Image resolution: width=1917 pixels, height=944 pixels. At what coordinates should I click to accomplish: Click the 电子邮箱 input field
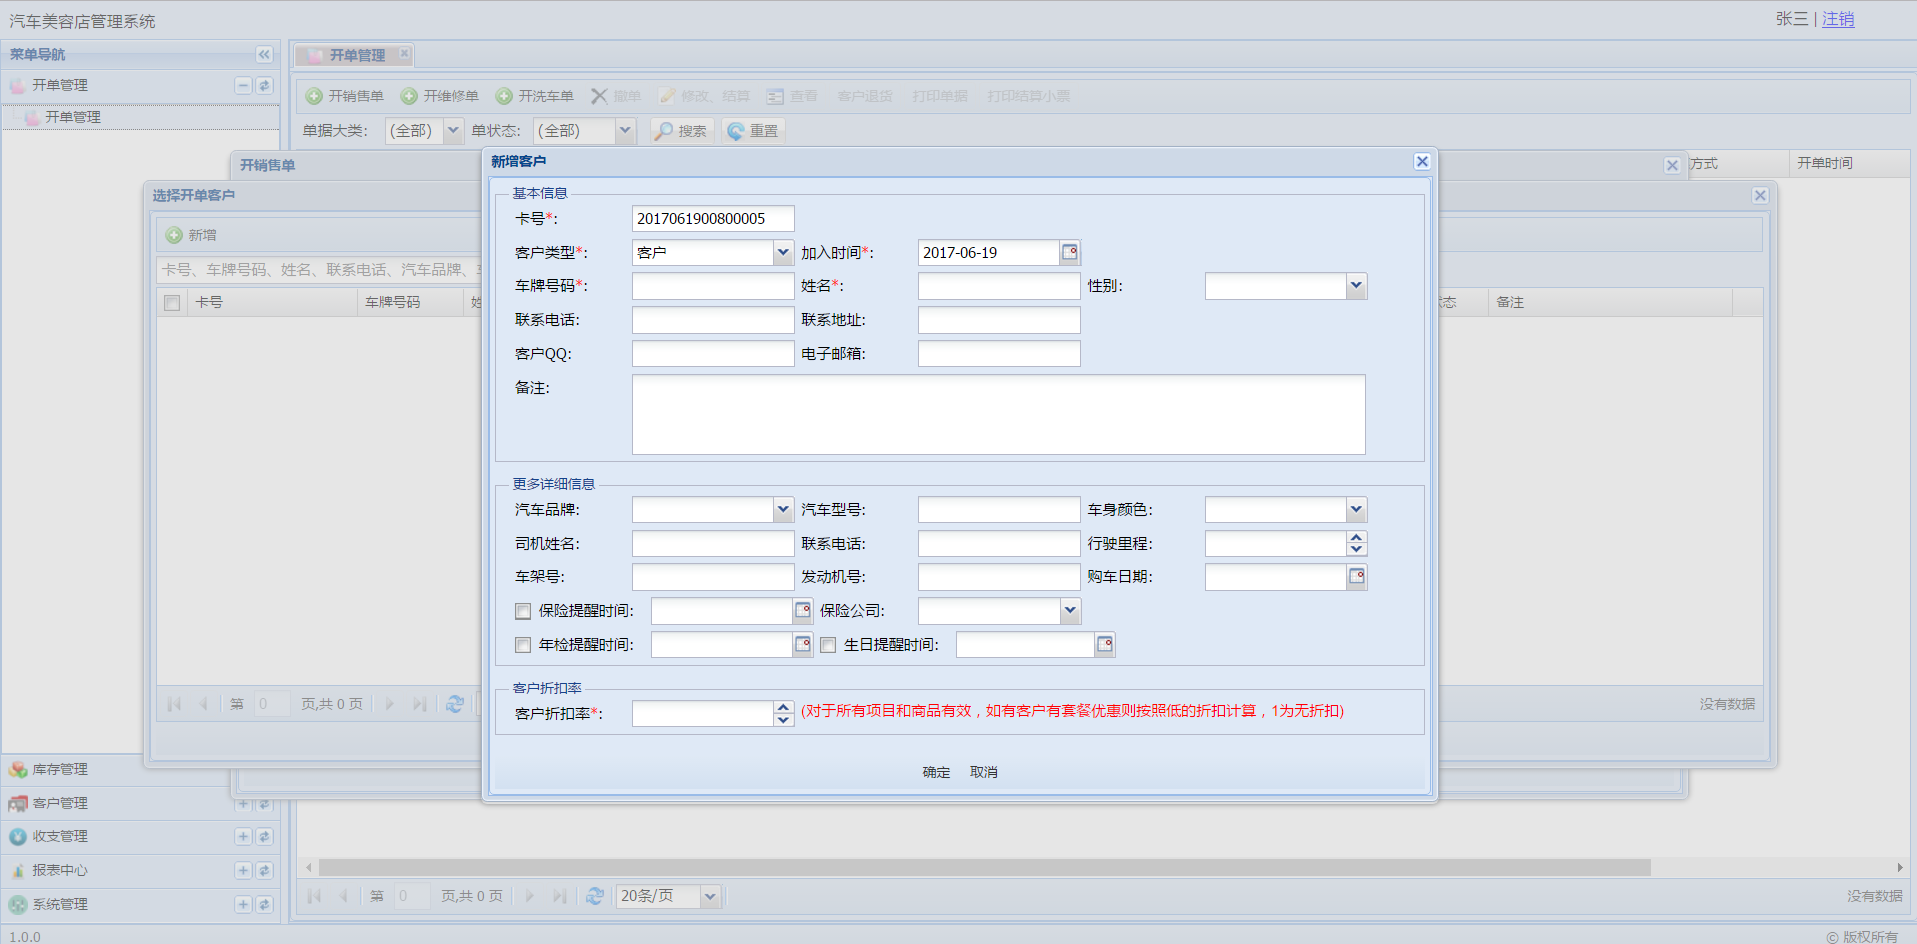999,354
